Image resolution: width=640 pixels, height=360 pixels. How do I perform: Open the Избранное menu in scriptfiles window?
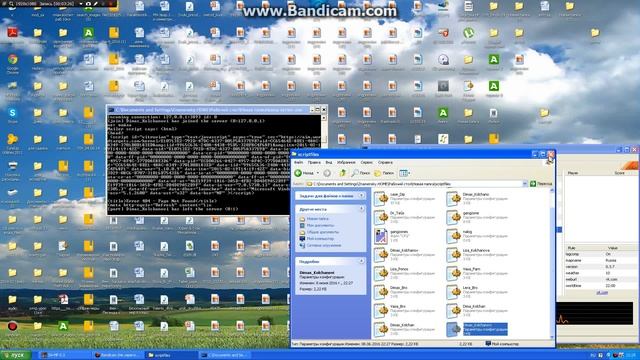[346, 162]
